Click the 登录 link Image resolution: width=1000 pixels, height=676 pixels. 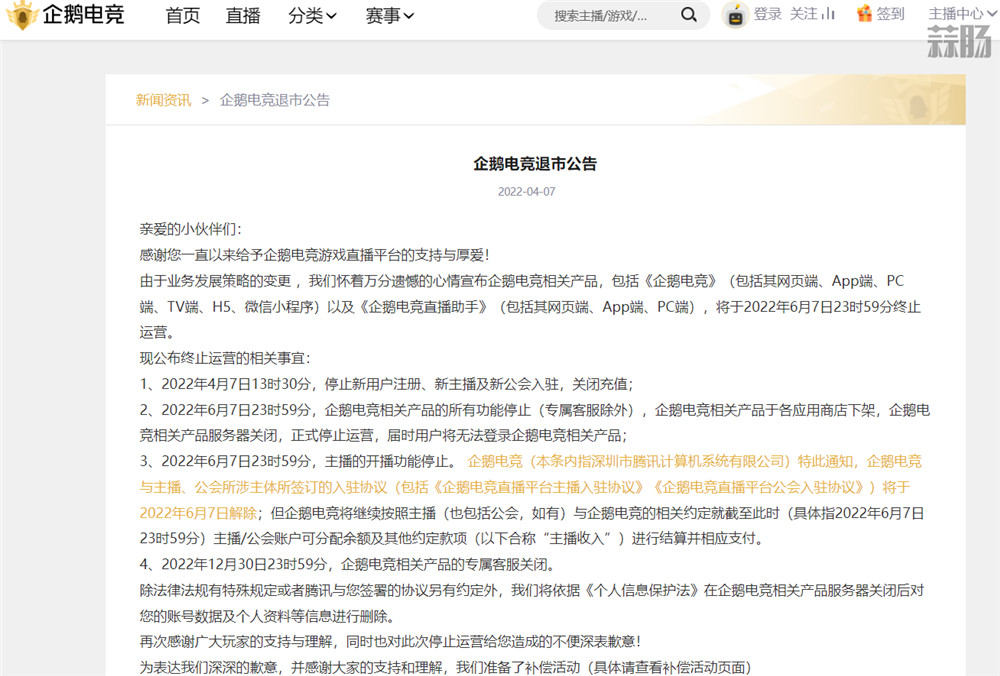[x=767, y=13]
